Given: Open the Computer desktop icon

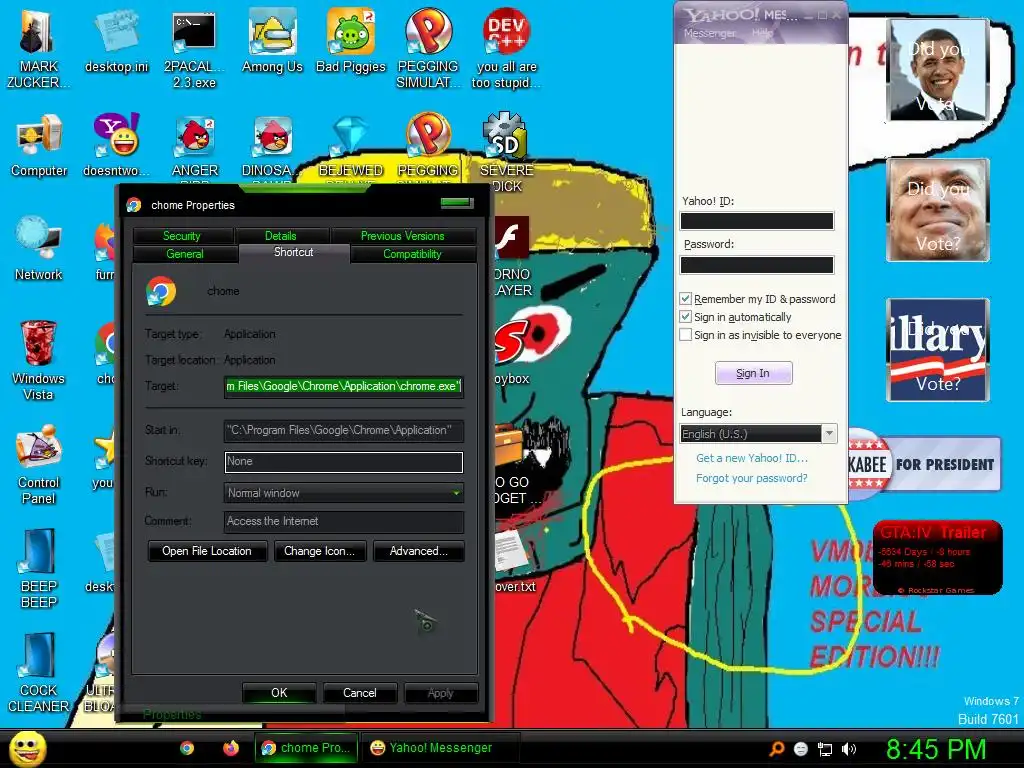Looking at the screenshot, I should click(x=39, y=145).
